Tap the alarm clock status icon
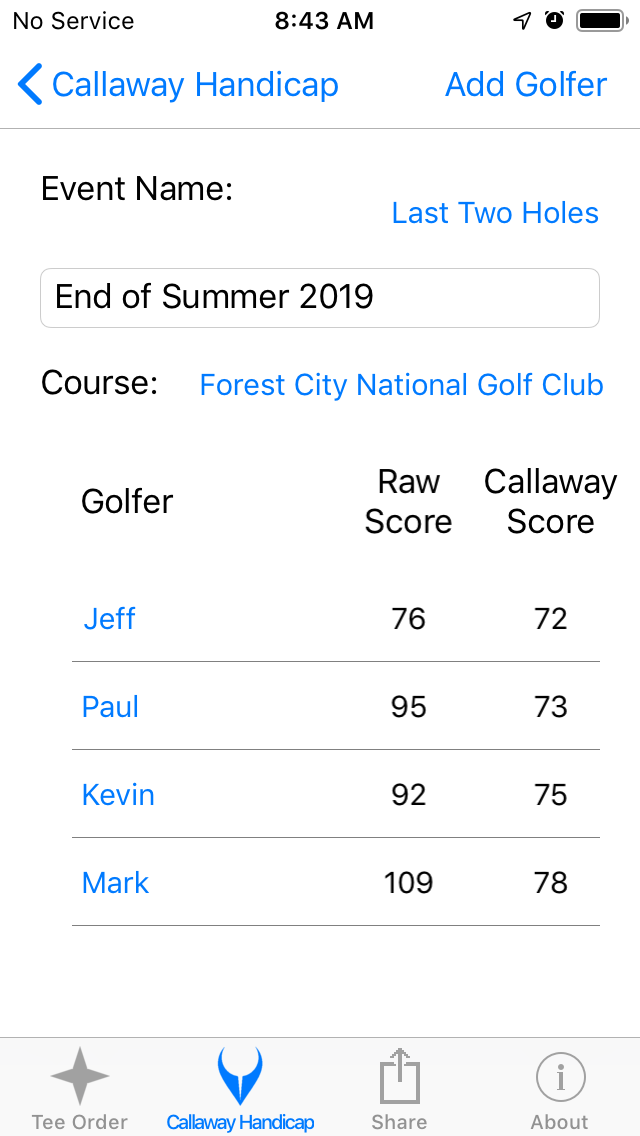640x1136 pixels. click(x=553, y=19)
